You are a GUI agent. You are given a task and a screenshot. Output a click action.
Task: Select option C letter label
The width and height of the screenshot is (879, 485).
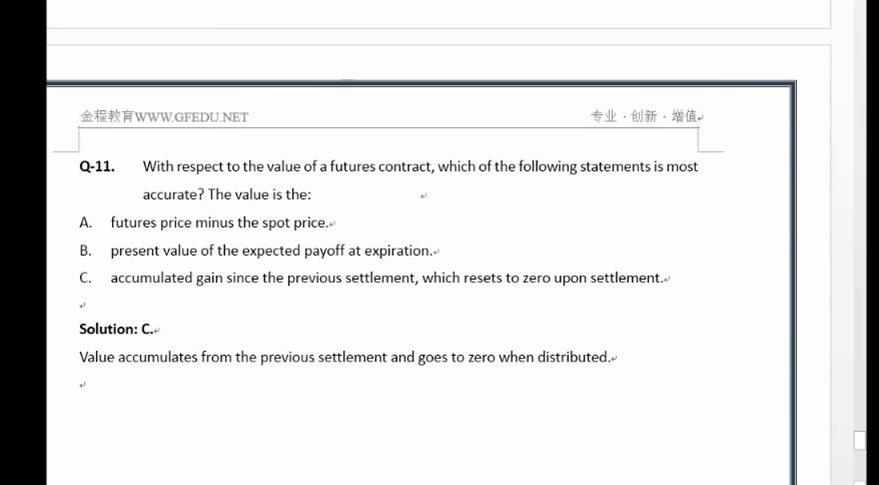[85, 278]
